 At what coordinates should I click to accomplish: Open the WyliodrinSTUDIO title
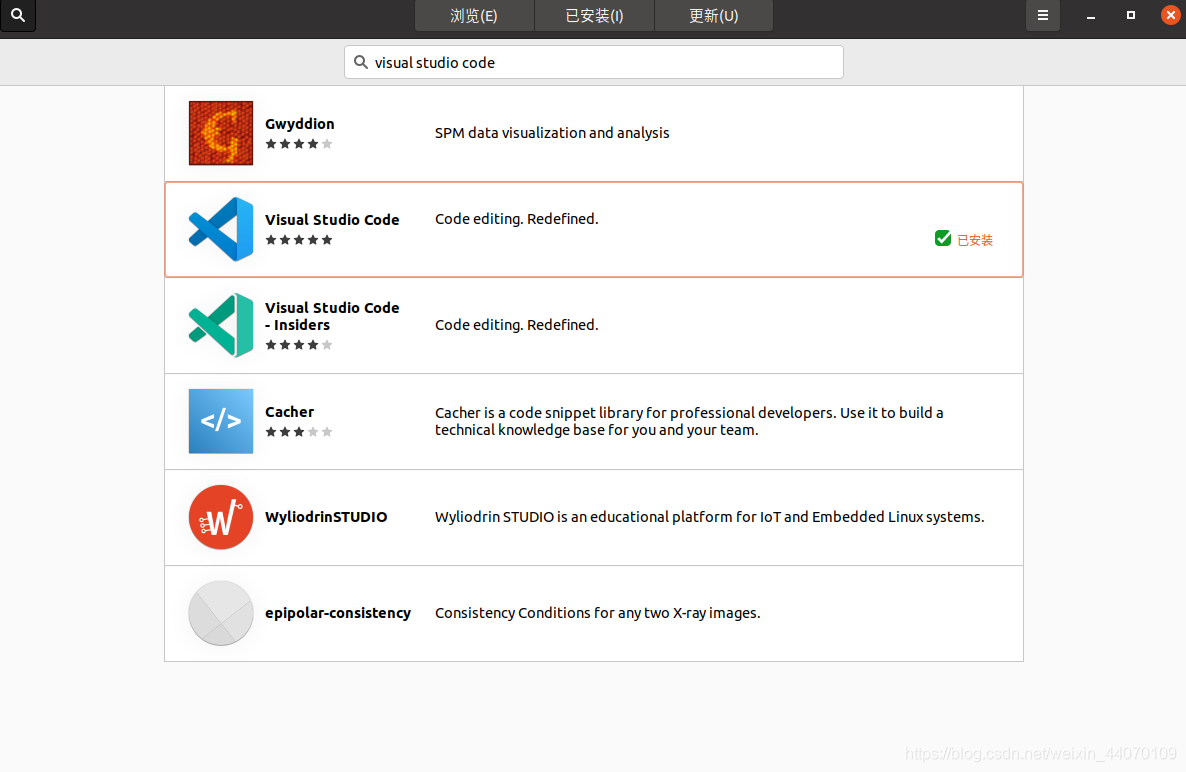point(326,517)
